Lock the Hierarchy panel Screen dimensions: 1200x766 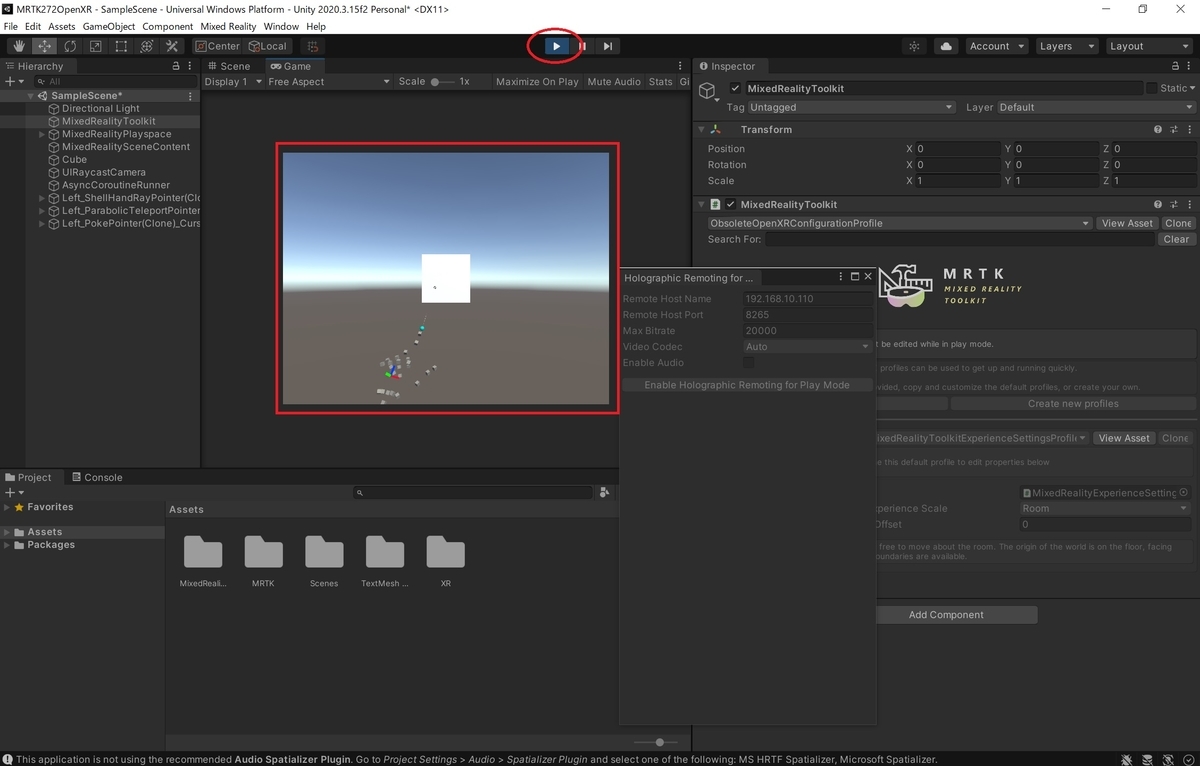[x=177, y=66]
